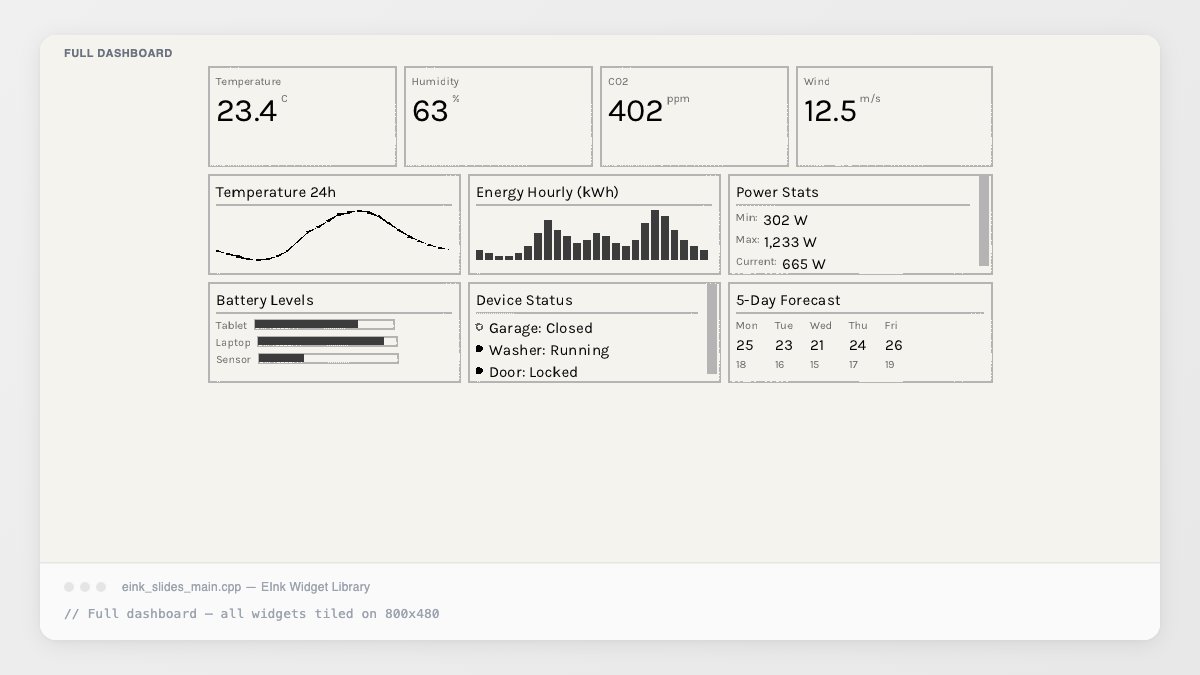Select the Fri forecast day label
Screen dimensions: 1200x675
891,326
